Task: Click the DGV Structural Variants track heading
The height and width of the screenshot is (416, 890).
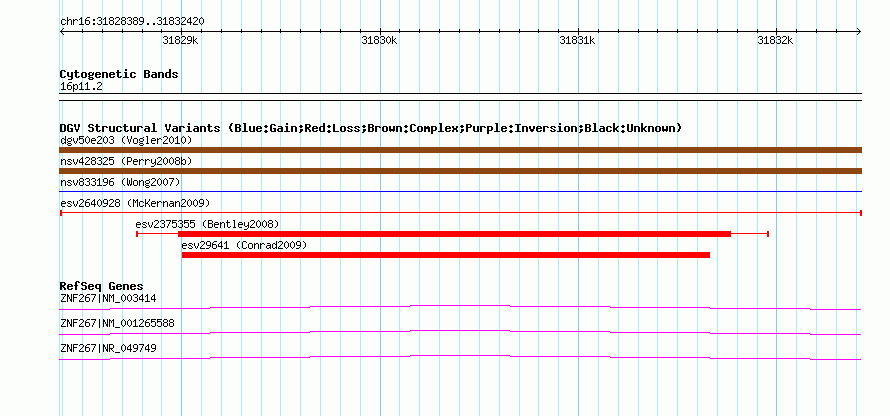Action: (371, 128)
